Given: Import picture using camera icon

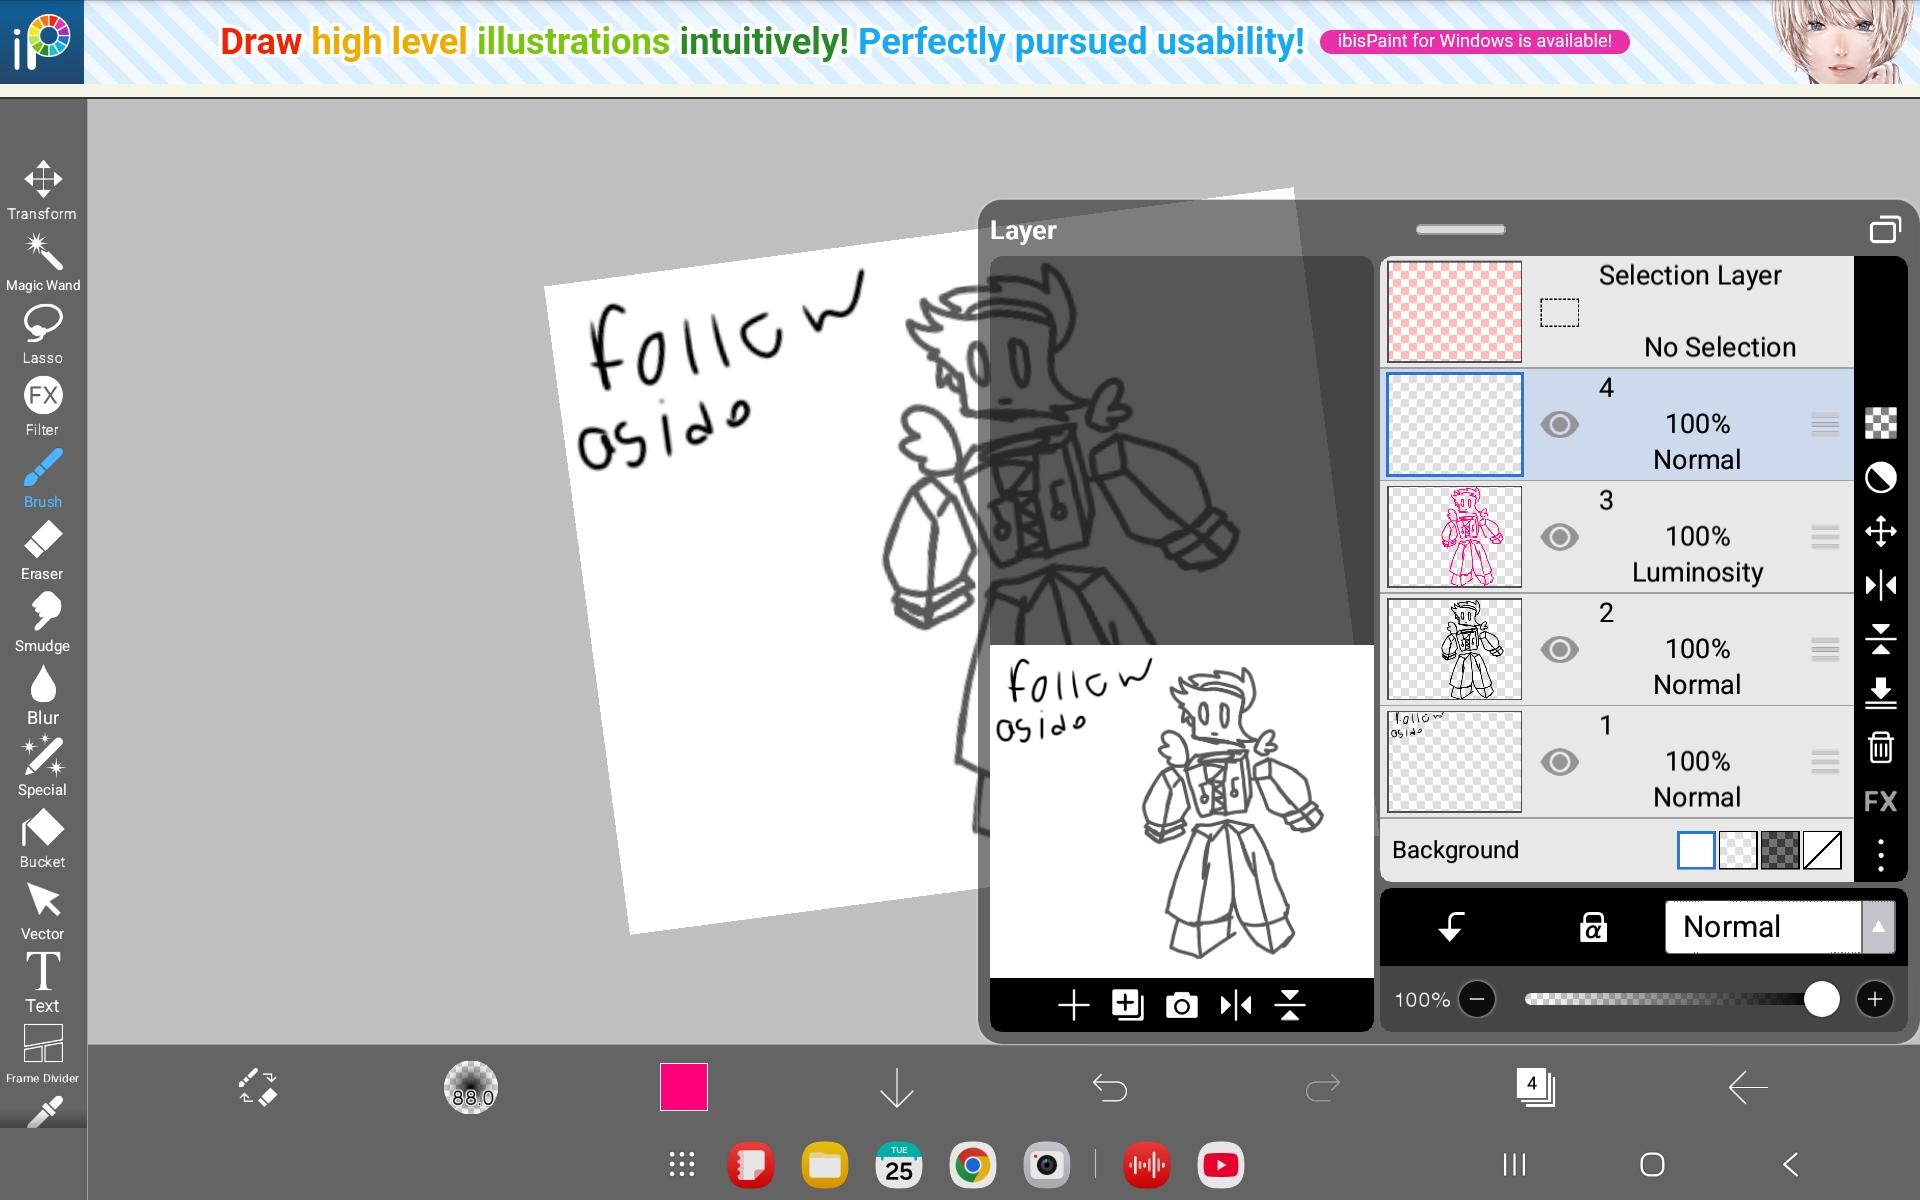Looking at the screenshot, I should click(1182, 1005).
